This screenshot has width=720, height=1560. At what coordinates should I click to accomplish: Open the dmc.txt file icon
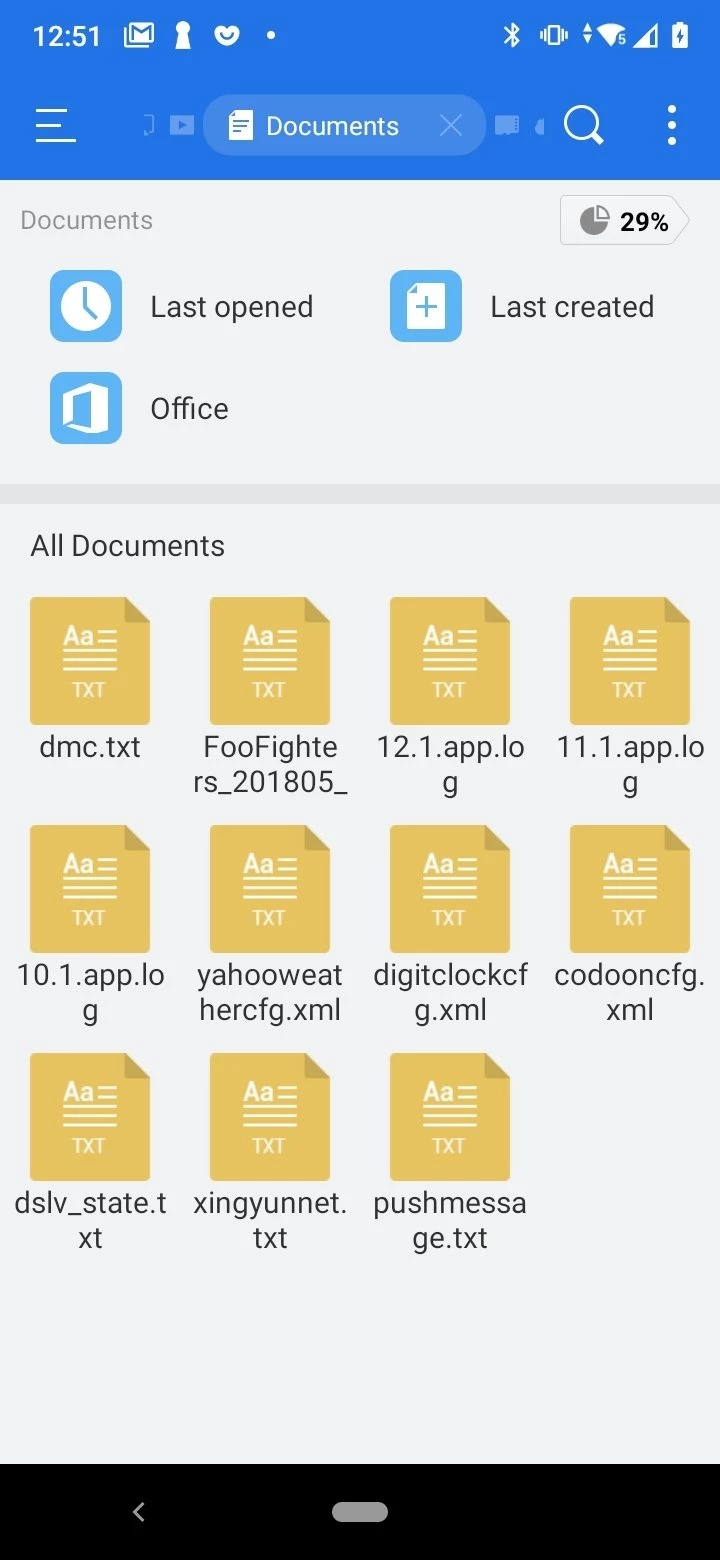[x=90, y=661]
